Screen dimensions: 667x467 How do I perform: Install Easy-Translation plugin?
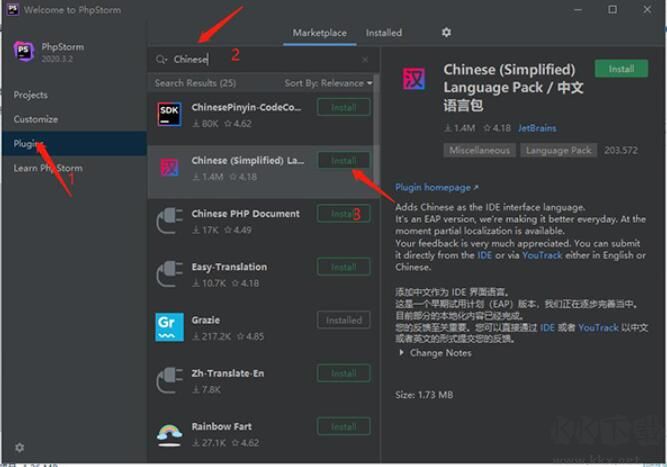tap(344, 267)
